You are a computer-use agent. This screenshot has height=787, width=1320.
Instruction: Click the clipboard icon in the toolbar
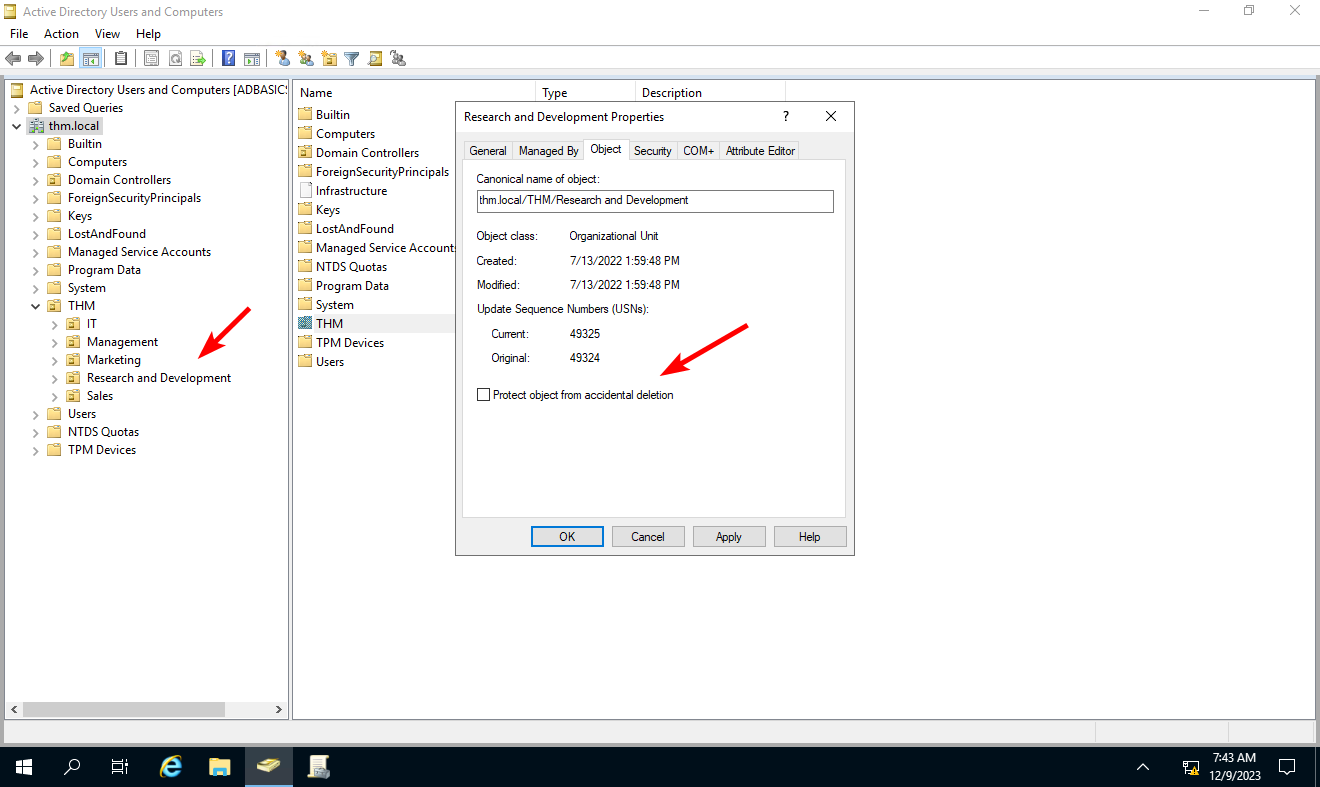tap(121, 59)
